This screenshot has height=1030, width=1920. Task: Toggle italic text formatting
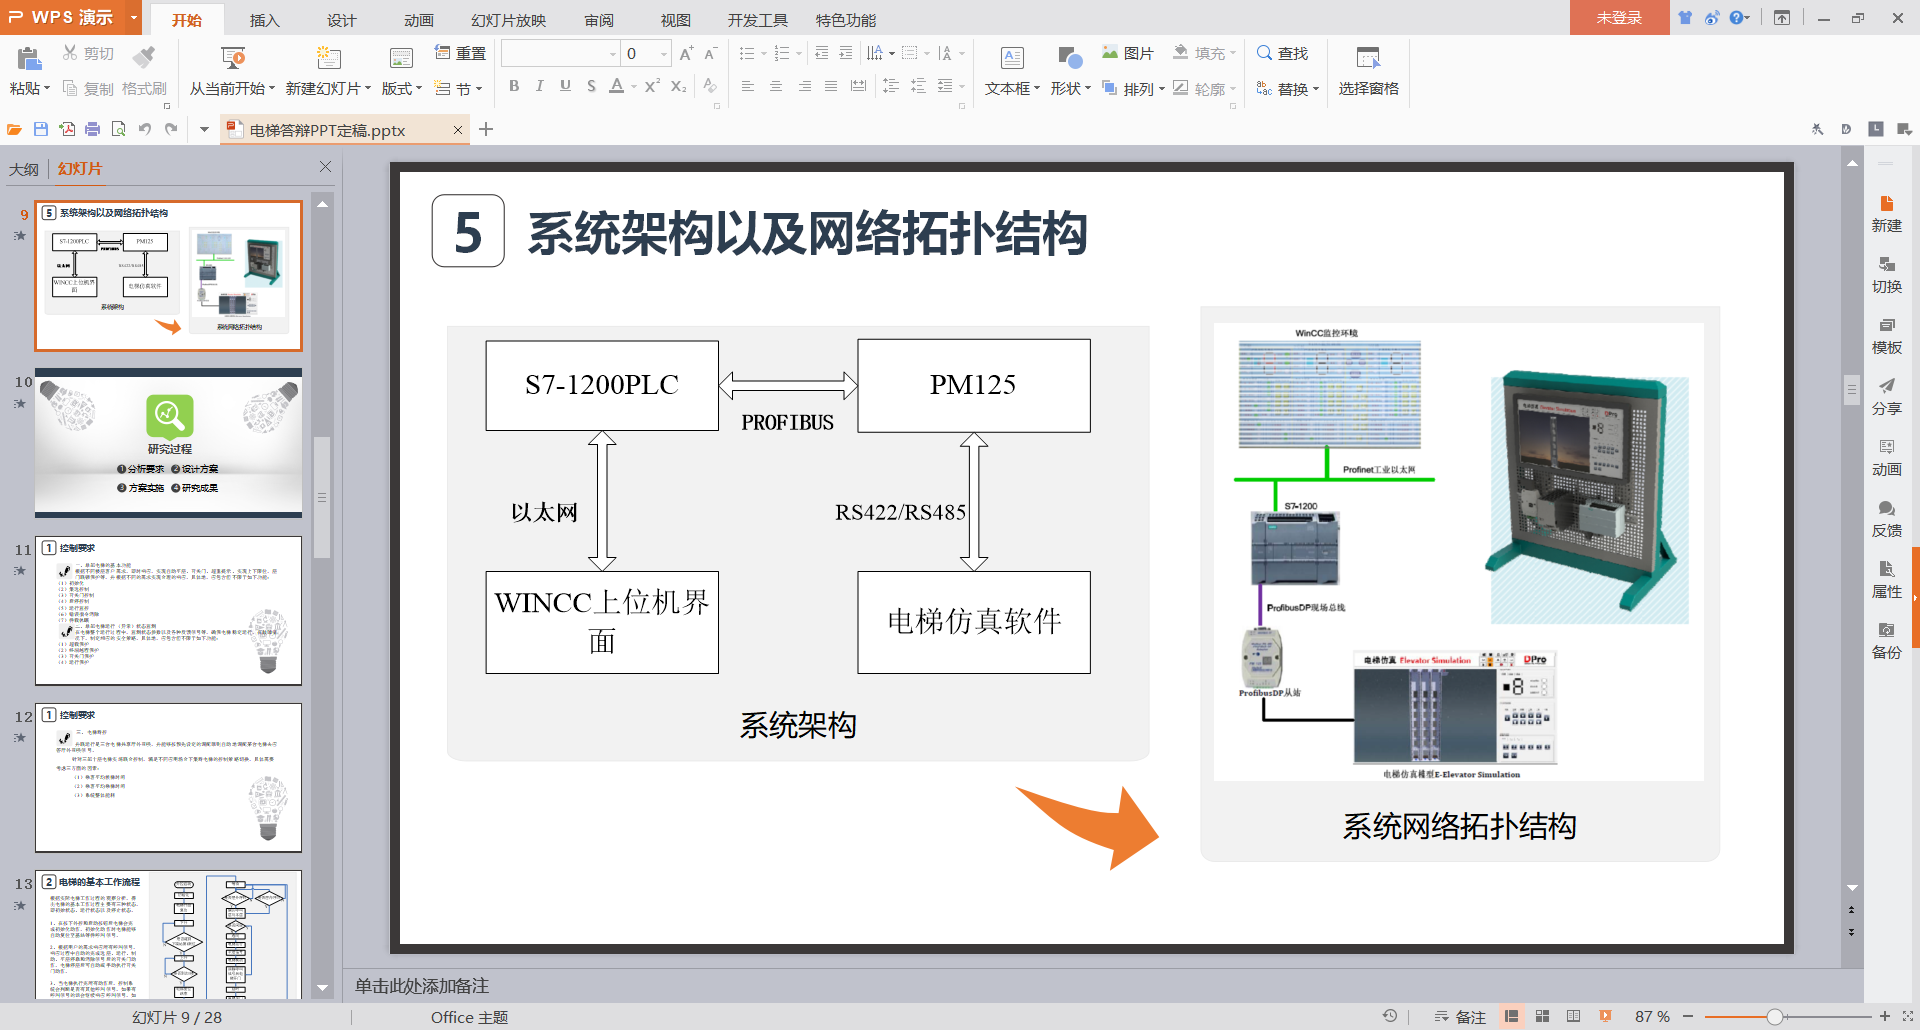click(540, 86)
